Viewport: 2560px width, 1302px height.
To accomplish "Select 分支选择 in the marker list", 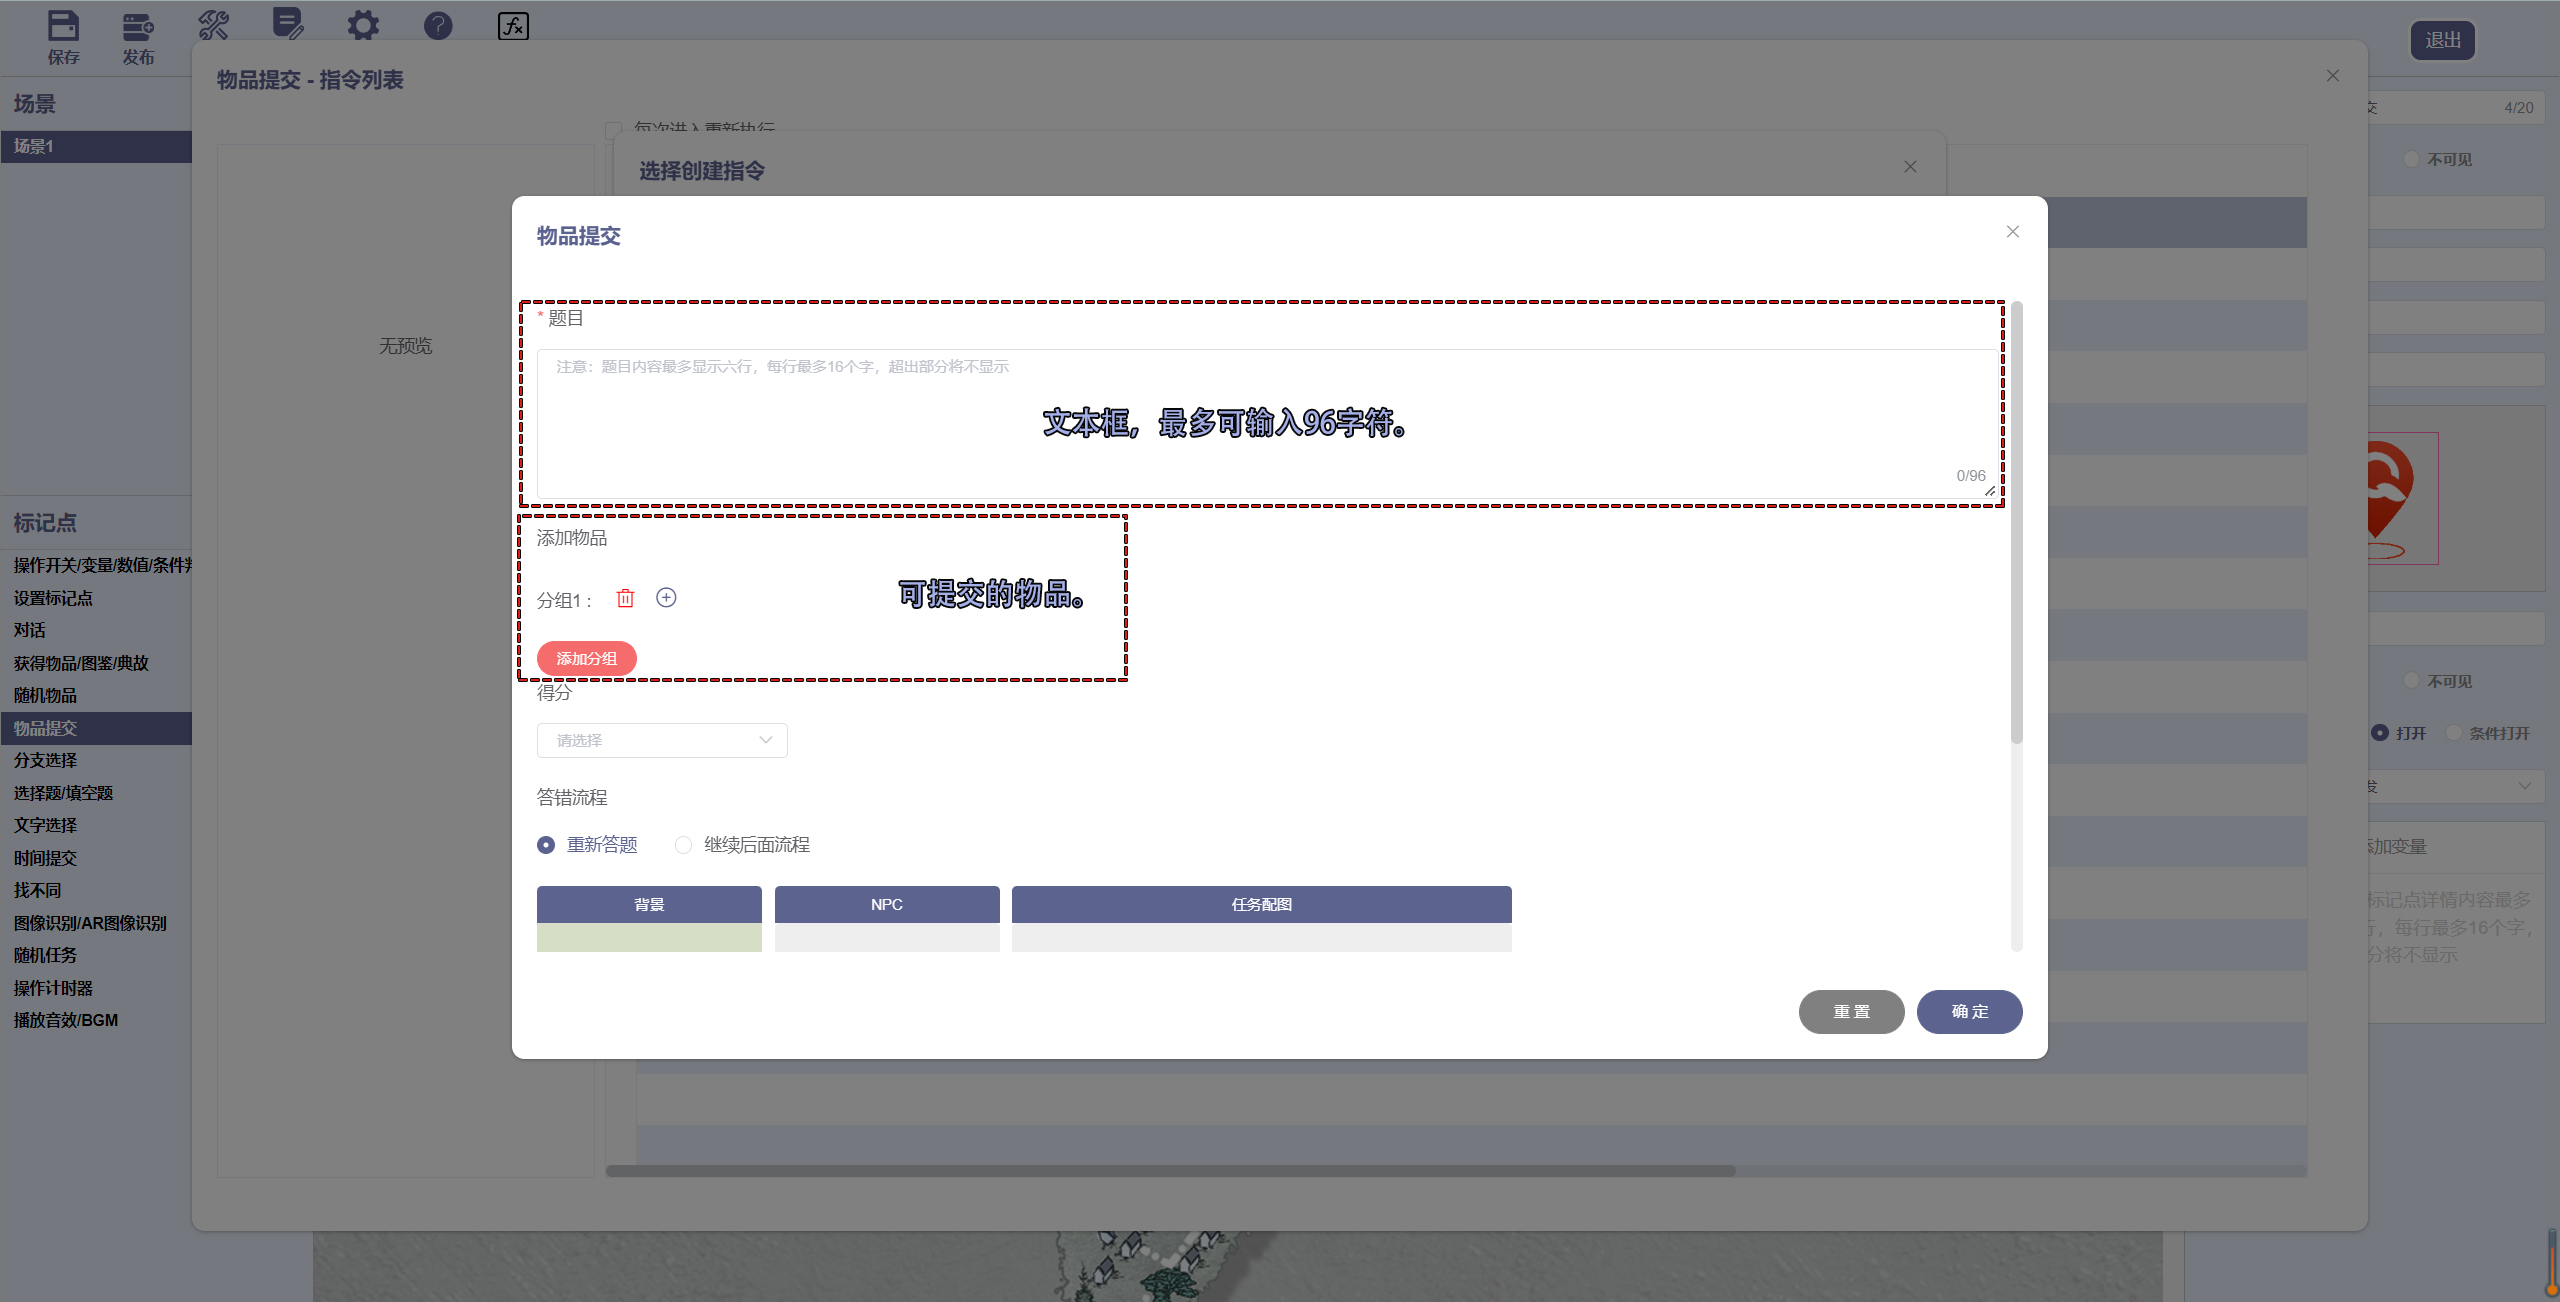I will click(46, 760).
